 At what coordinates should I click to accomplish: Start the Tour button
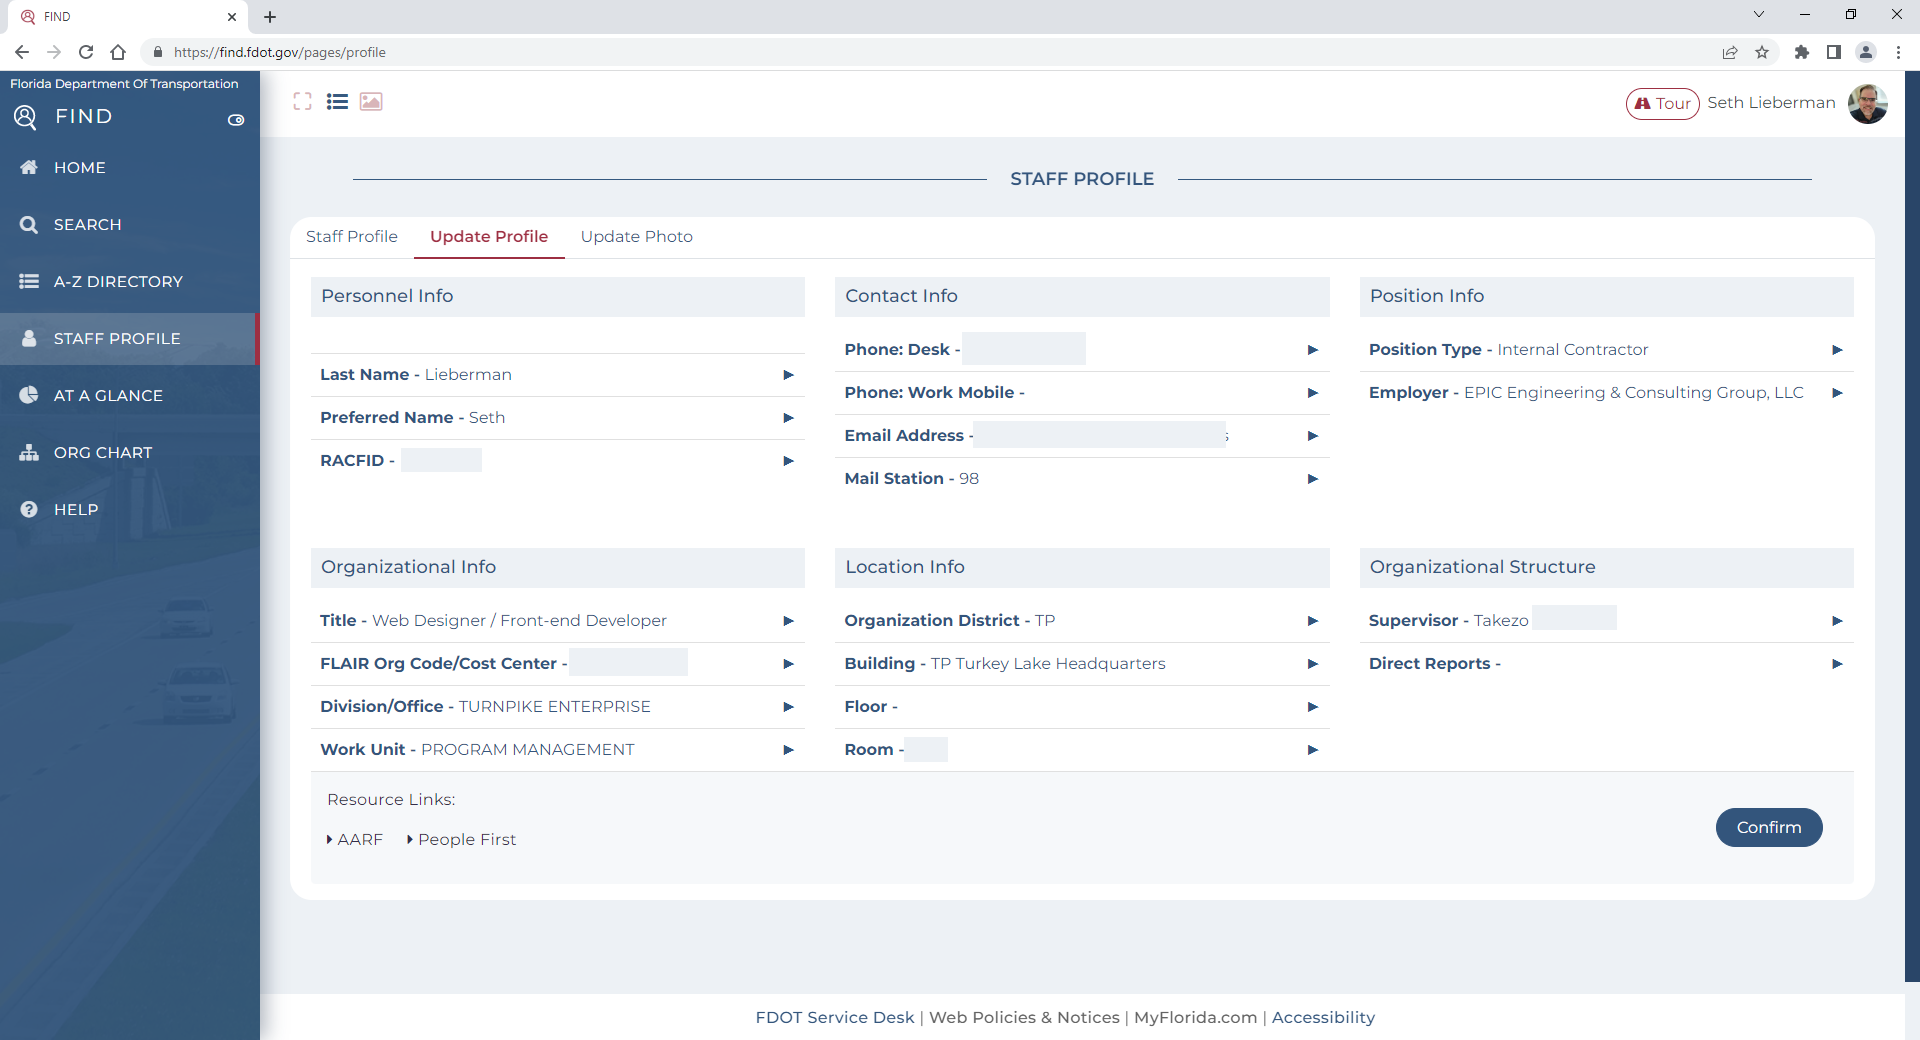tap(1662, 104)
